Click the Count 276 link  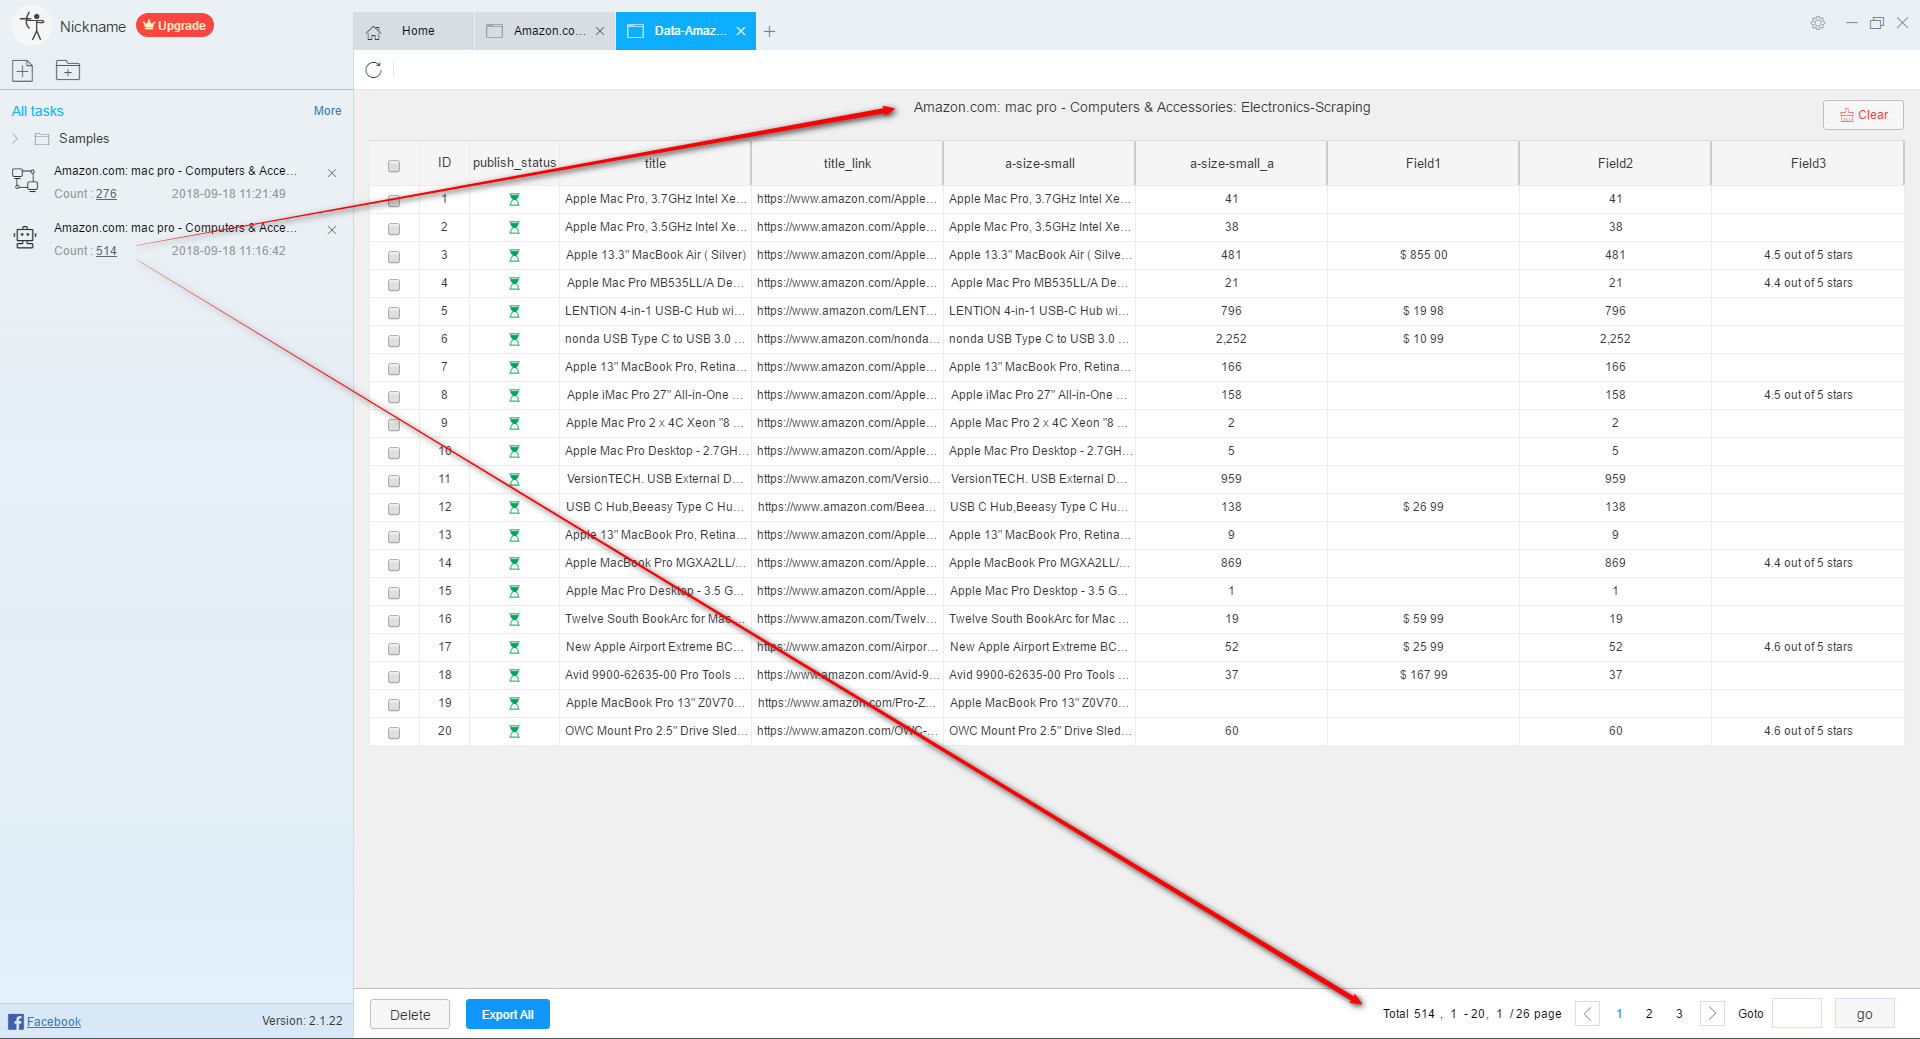106,194
